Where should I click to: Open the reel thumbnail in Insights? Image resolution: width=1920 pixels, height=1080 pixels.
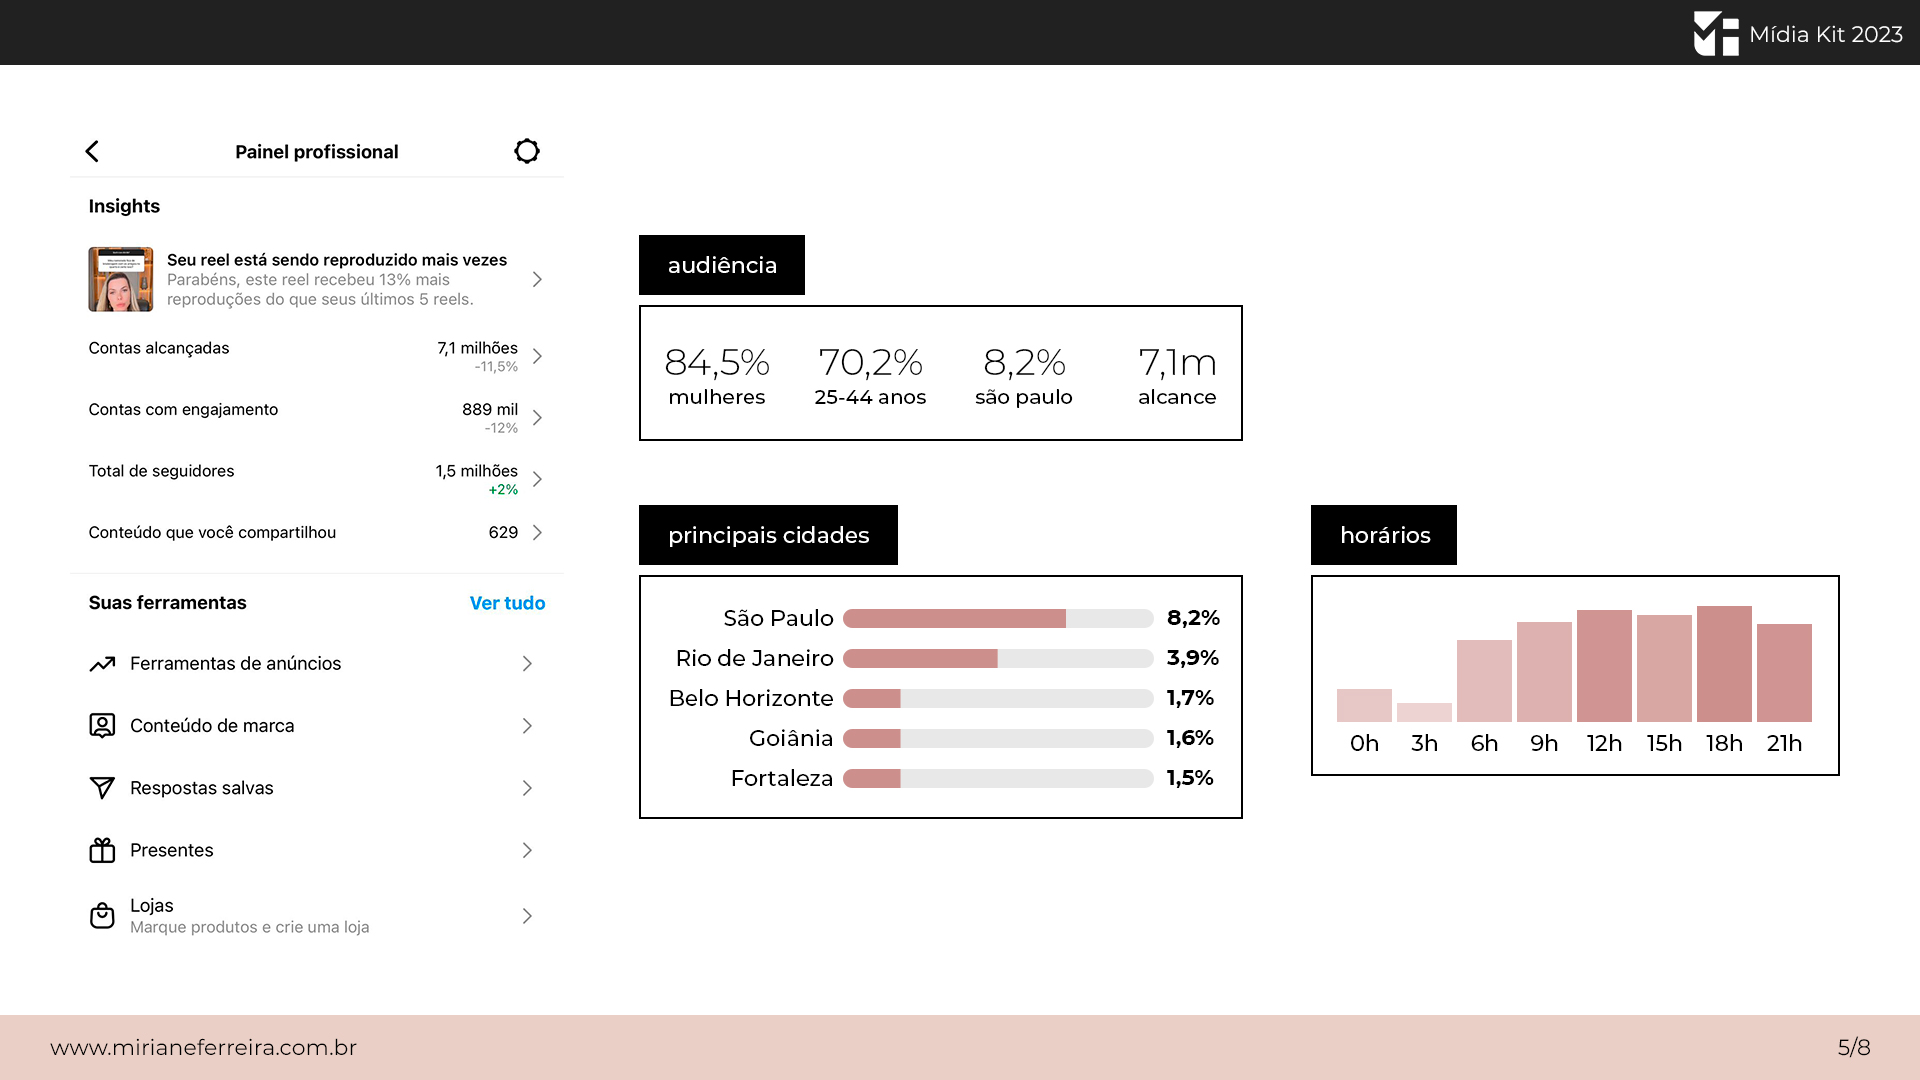tap(121, 279)
